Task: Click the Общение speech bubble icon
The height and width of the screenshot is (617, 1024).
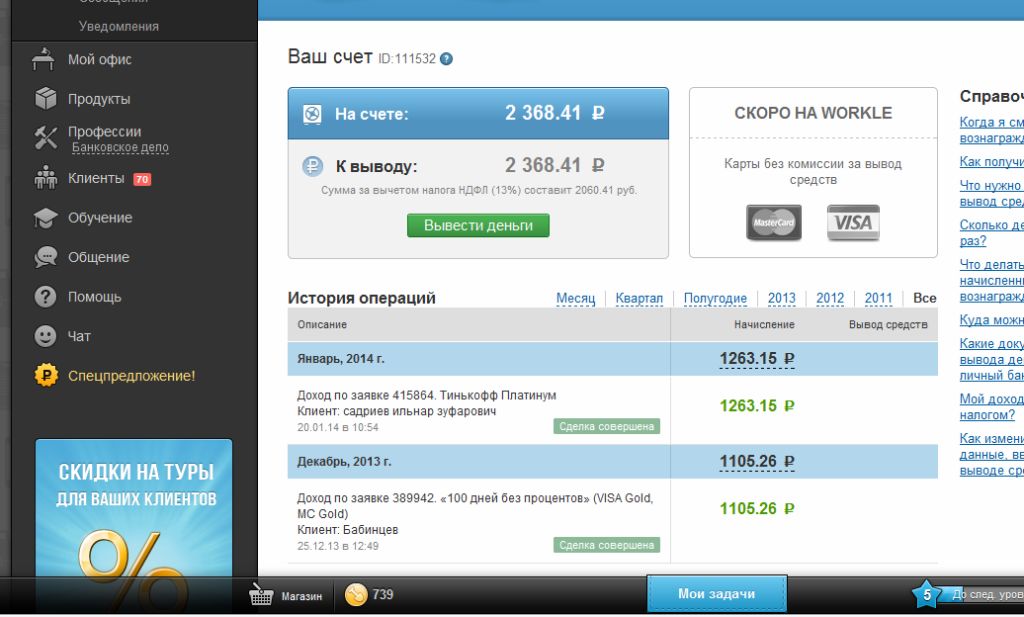Action: coord(45,257)
